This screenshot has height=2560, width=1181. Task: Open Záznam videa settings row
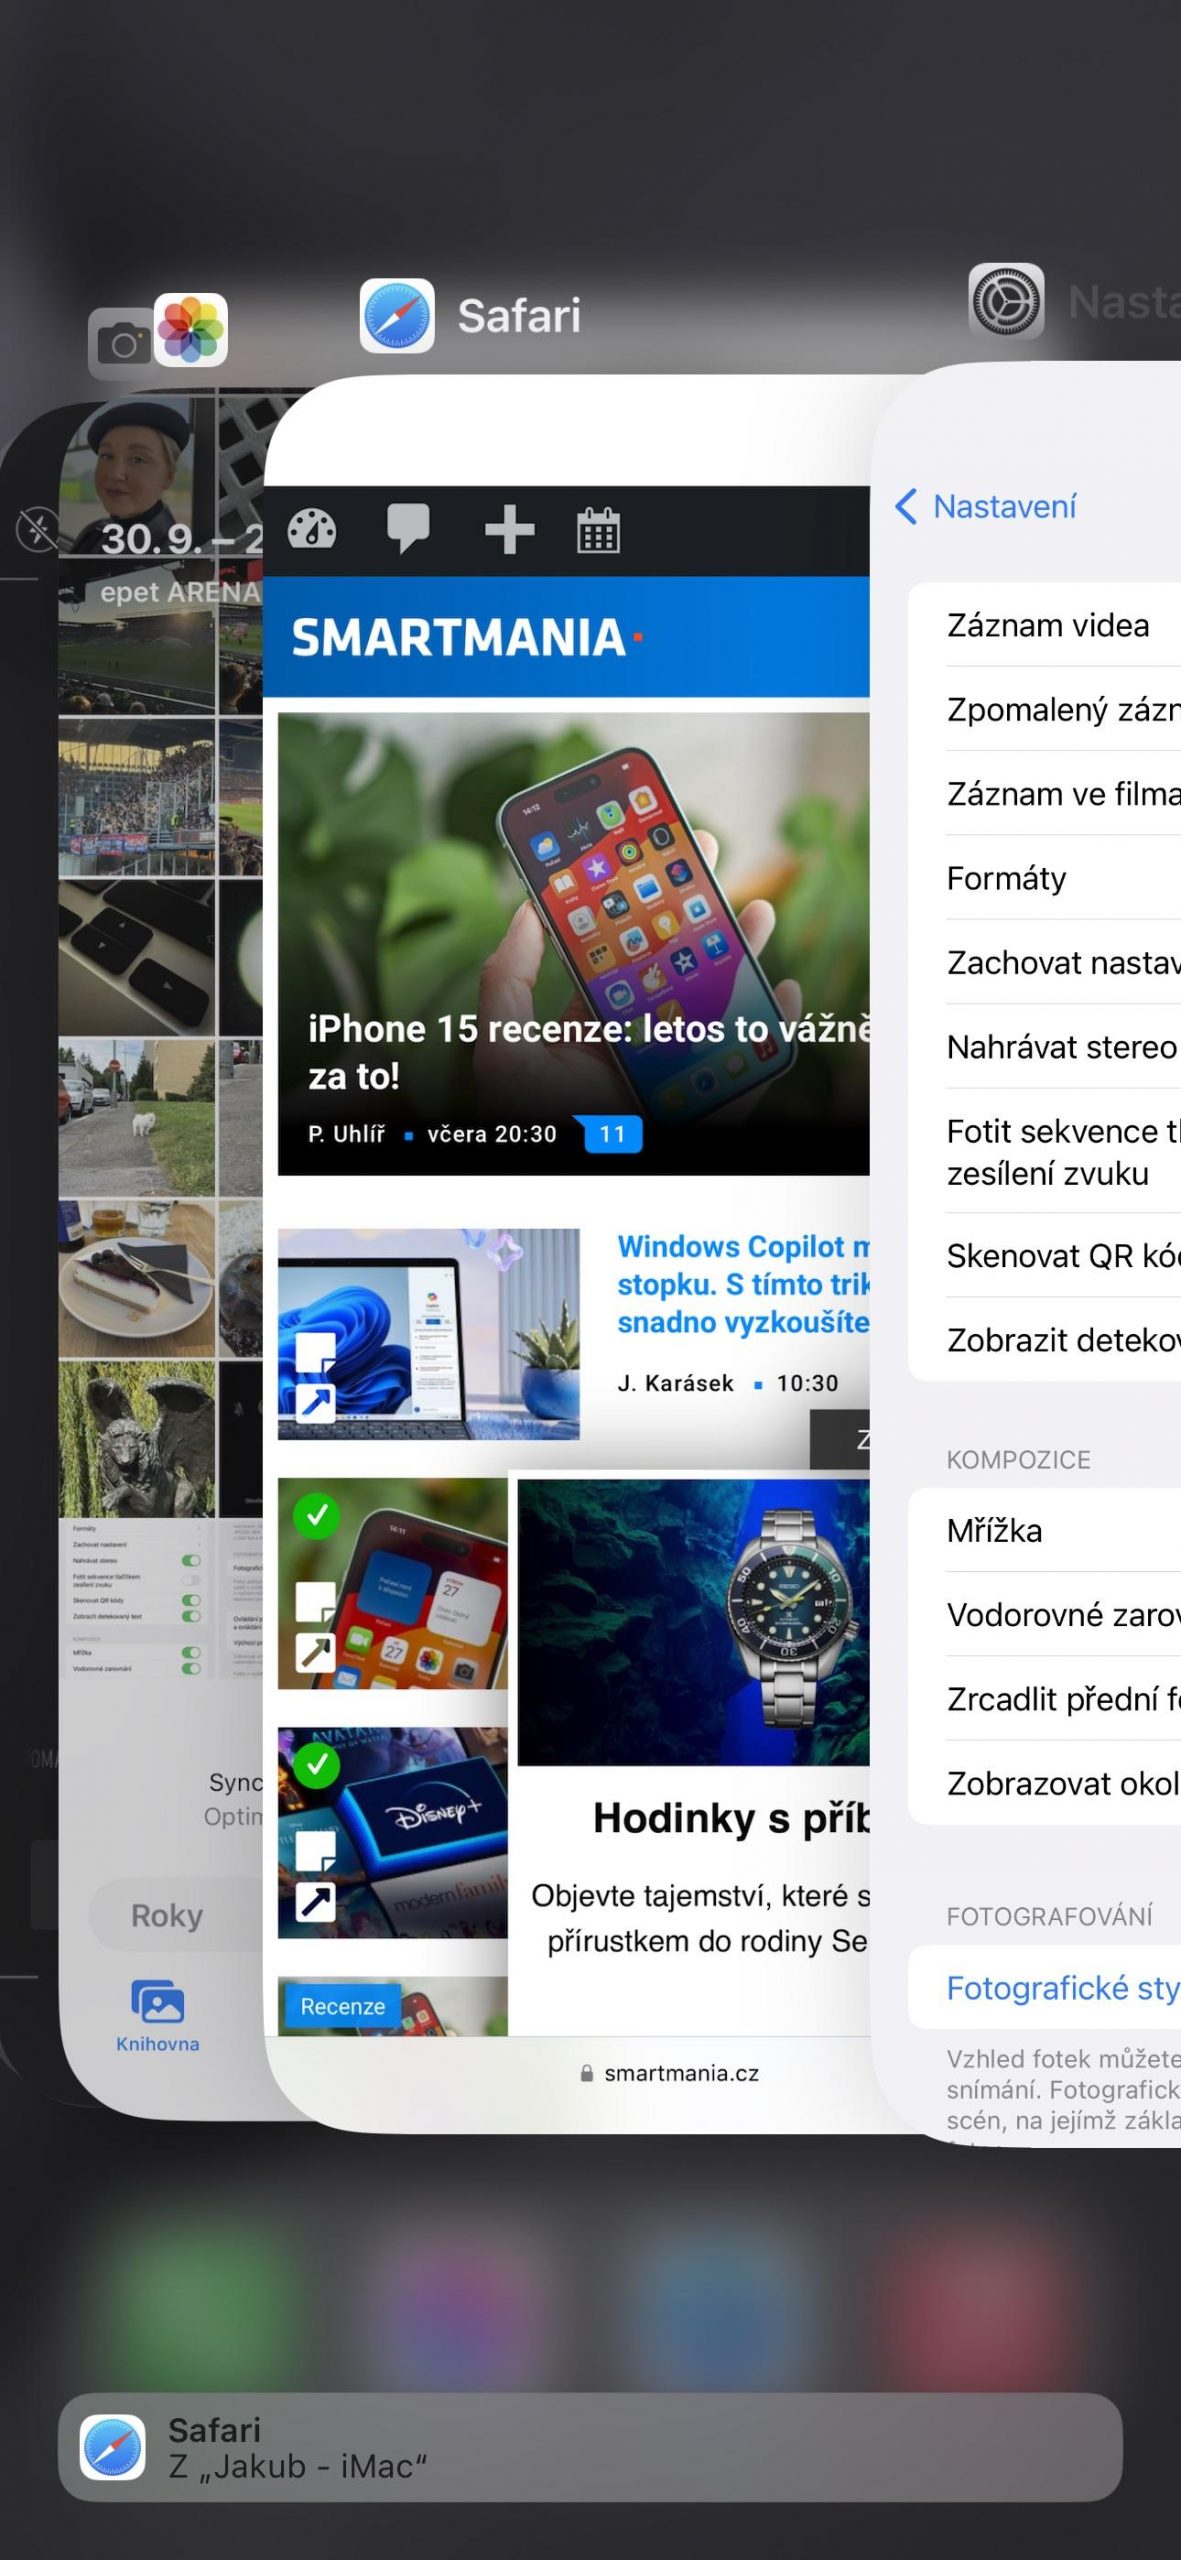(x=1045, y=625)
